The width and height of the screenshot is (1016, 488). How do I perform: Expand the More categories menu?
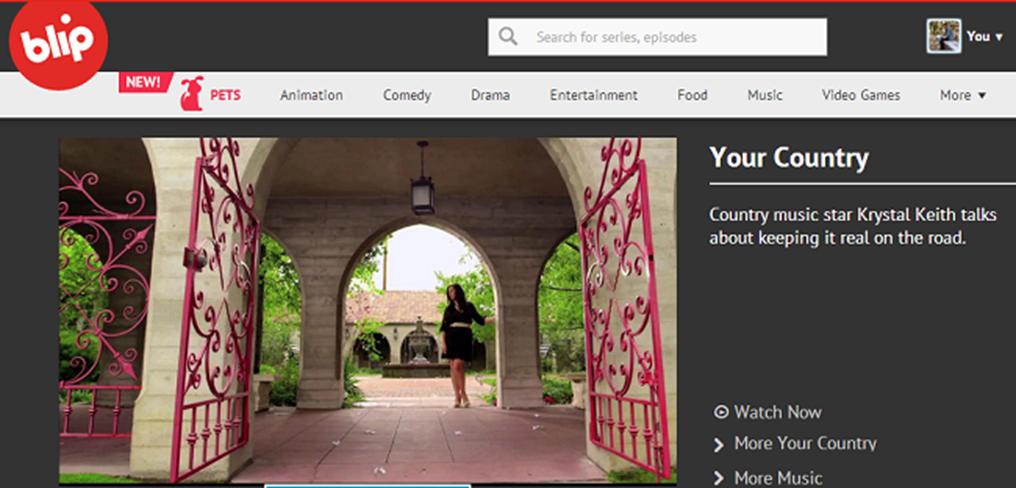963,95
